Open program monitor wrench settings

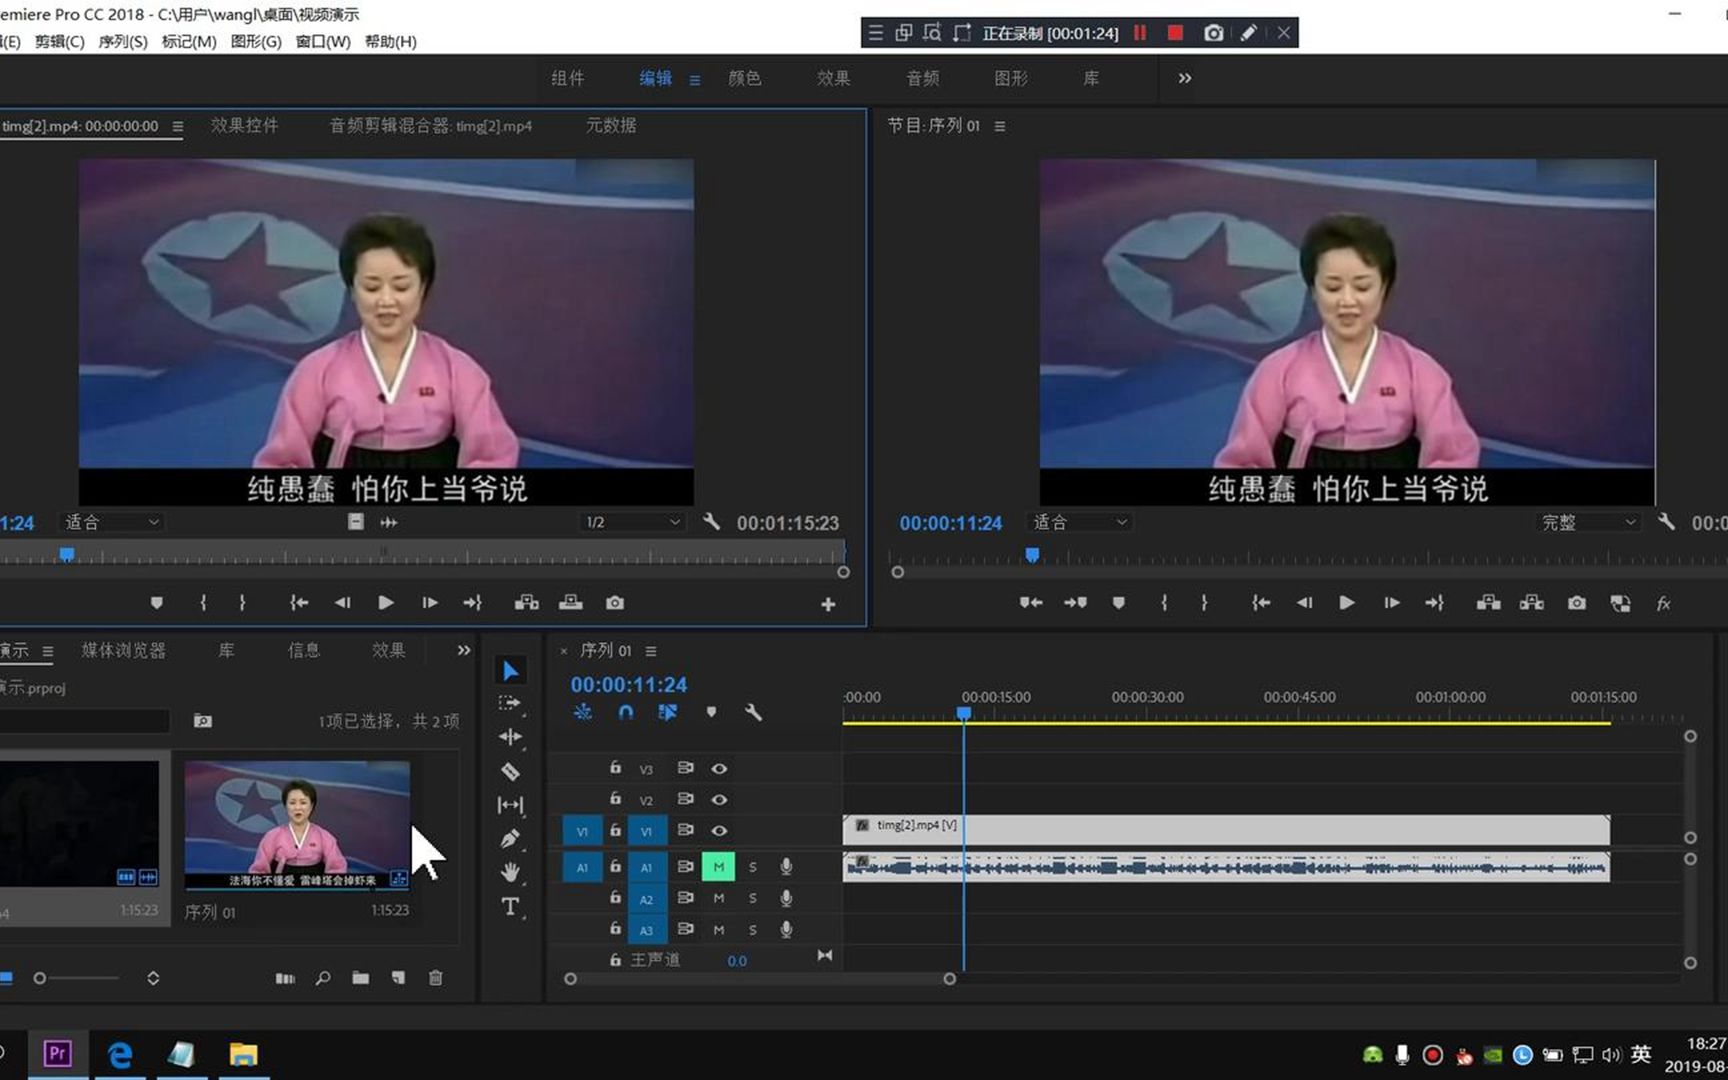(x=1666, y=522)
